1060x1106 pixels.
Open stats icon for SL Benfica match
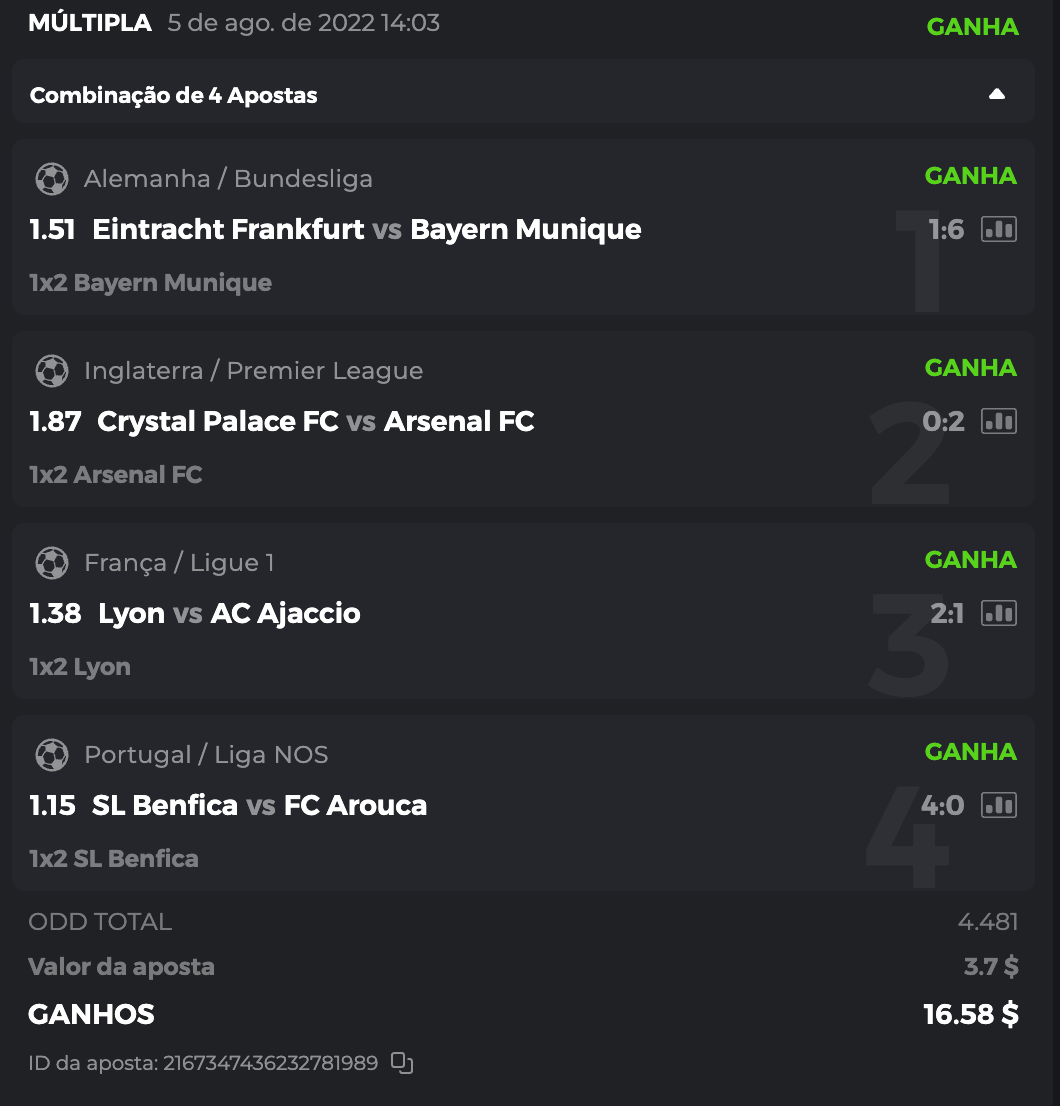click(x=998, y=805)
